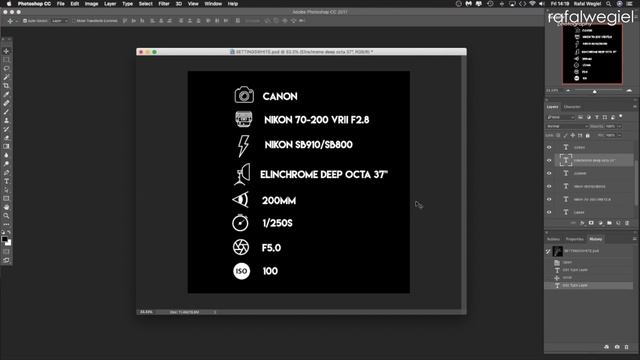Hide the top text layer eye icon

coord(549,147)
